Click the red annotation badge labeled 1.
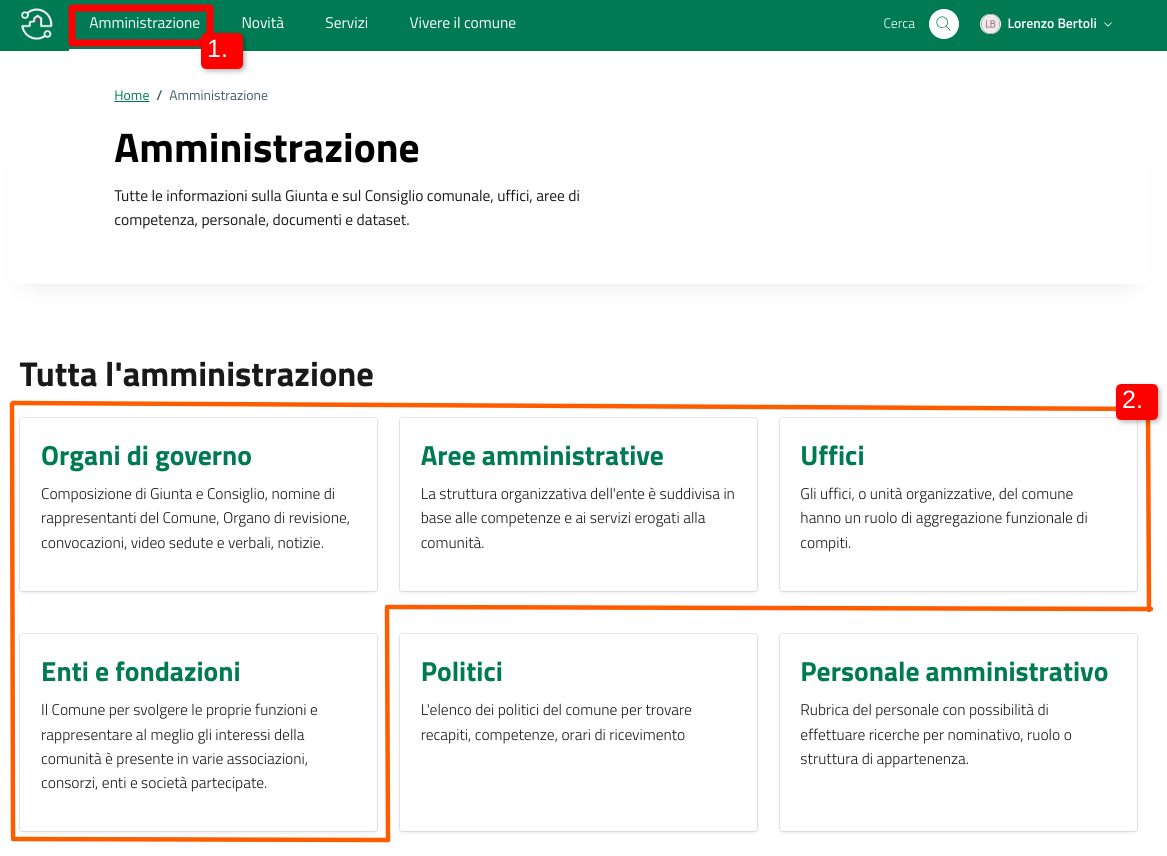 [222, 51]
